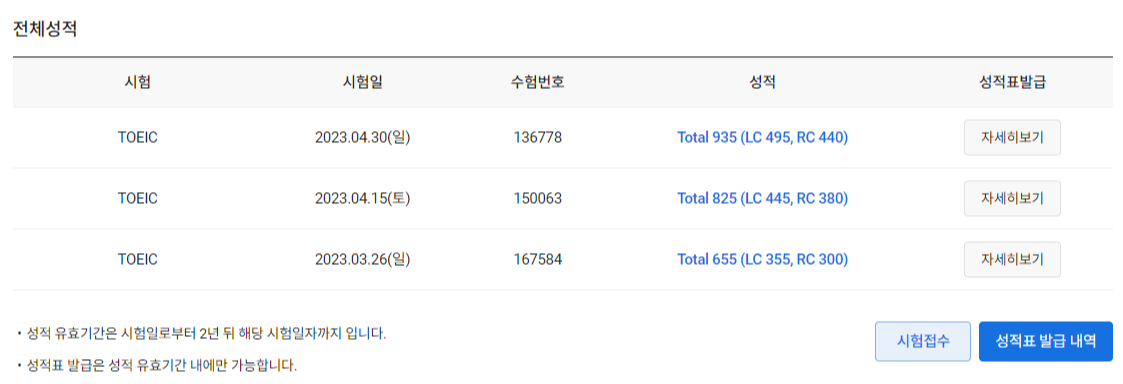The width and height of the screenshot is (1123, 384).
Task: Click the 수험번호 column header
Action: click(538, 82)
